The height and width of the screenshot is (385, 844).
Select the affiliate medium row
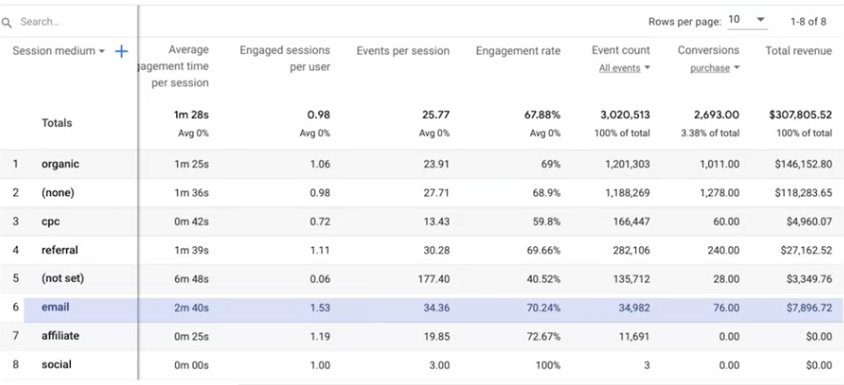coord(422,337)
